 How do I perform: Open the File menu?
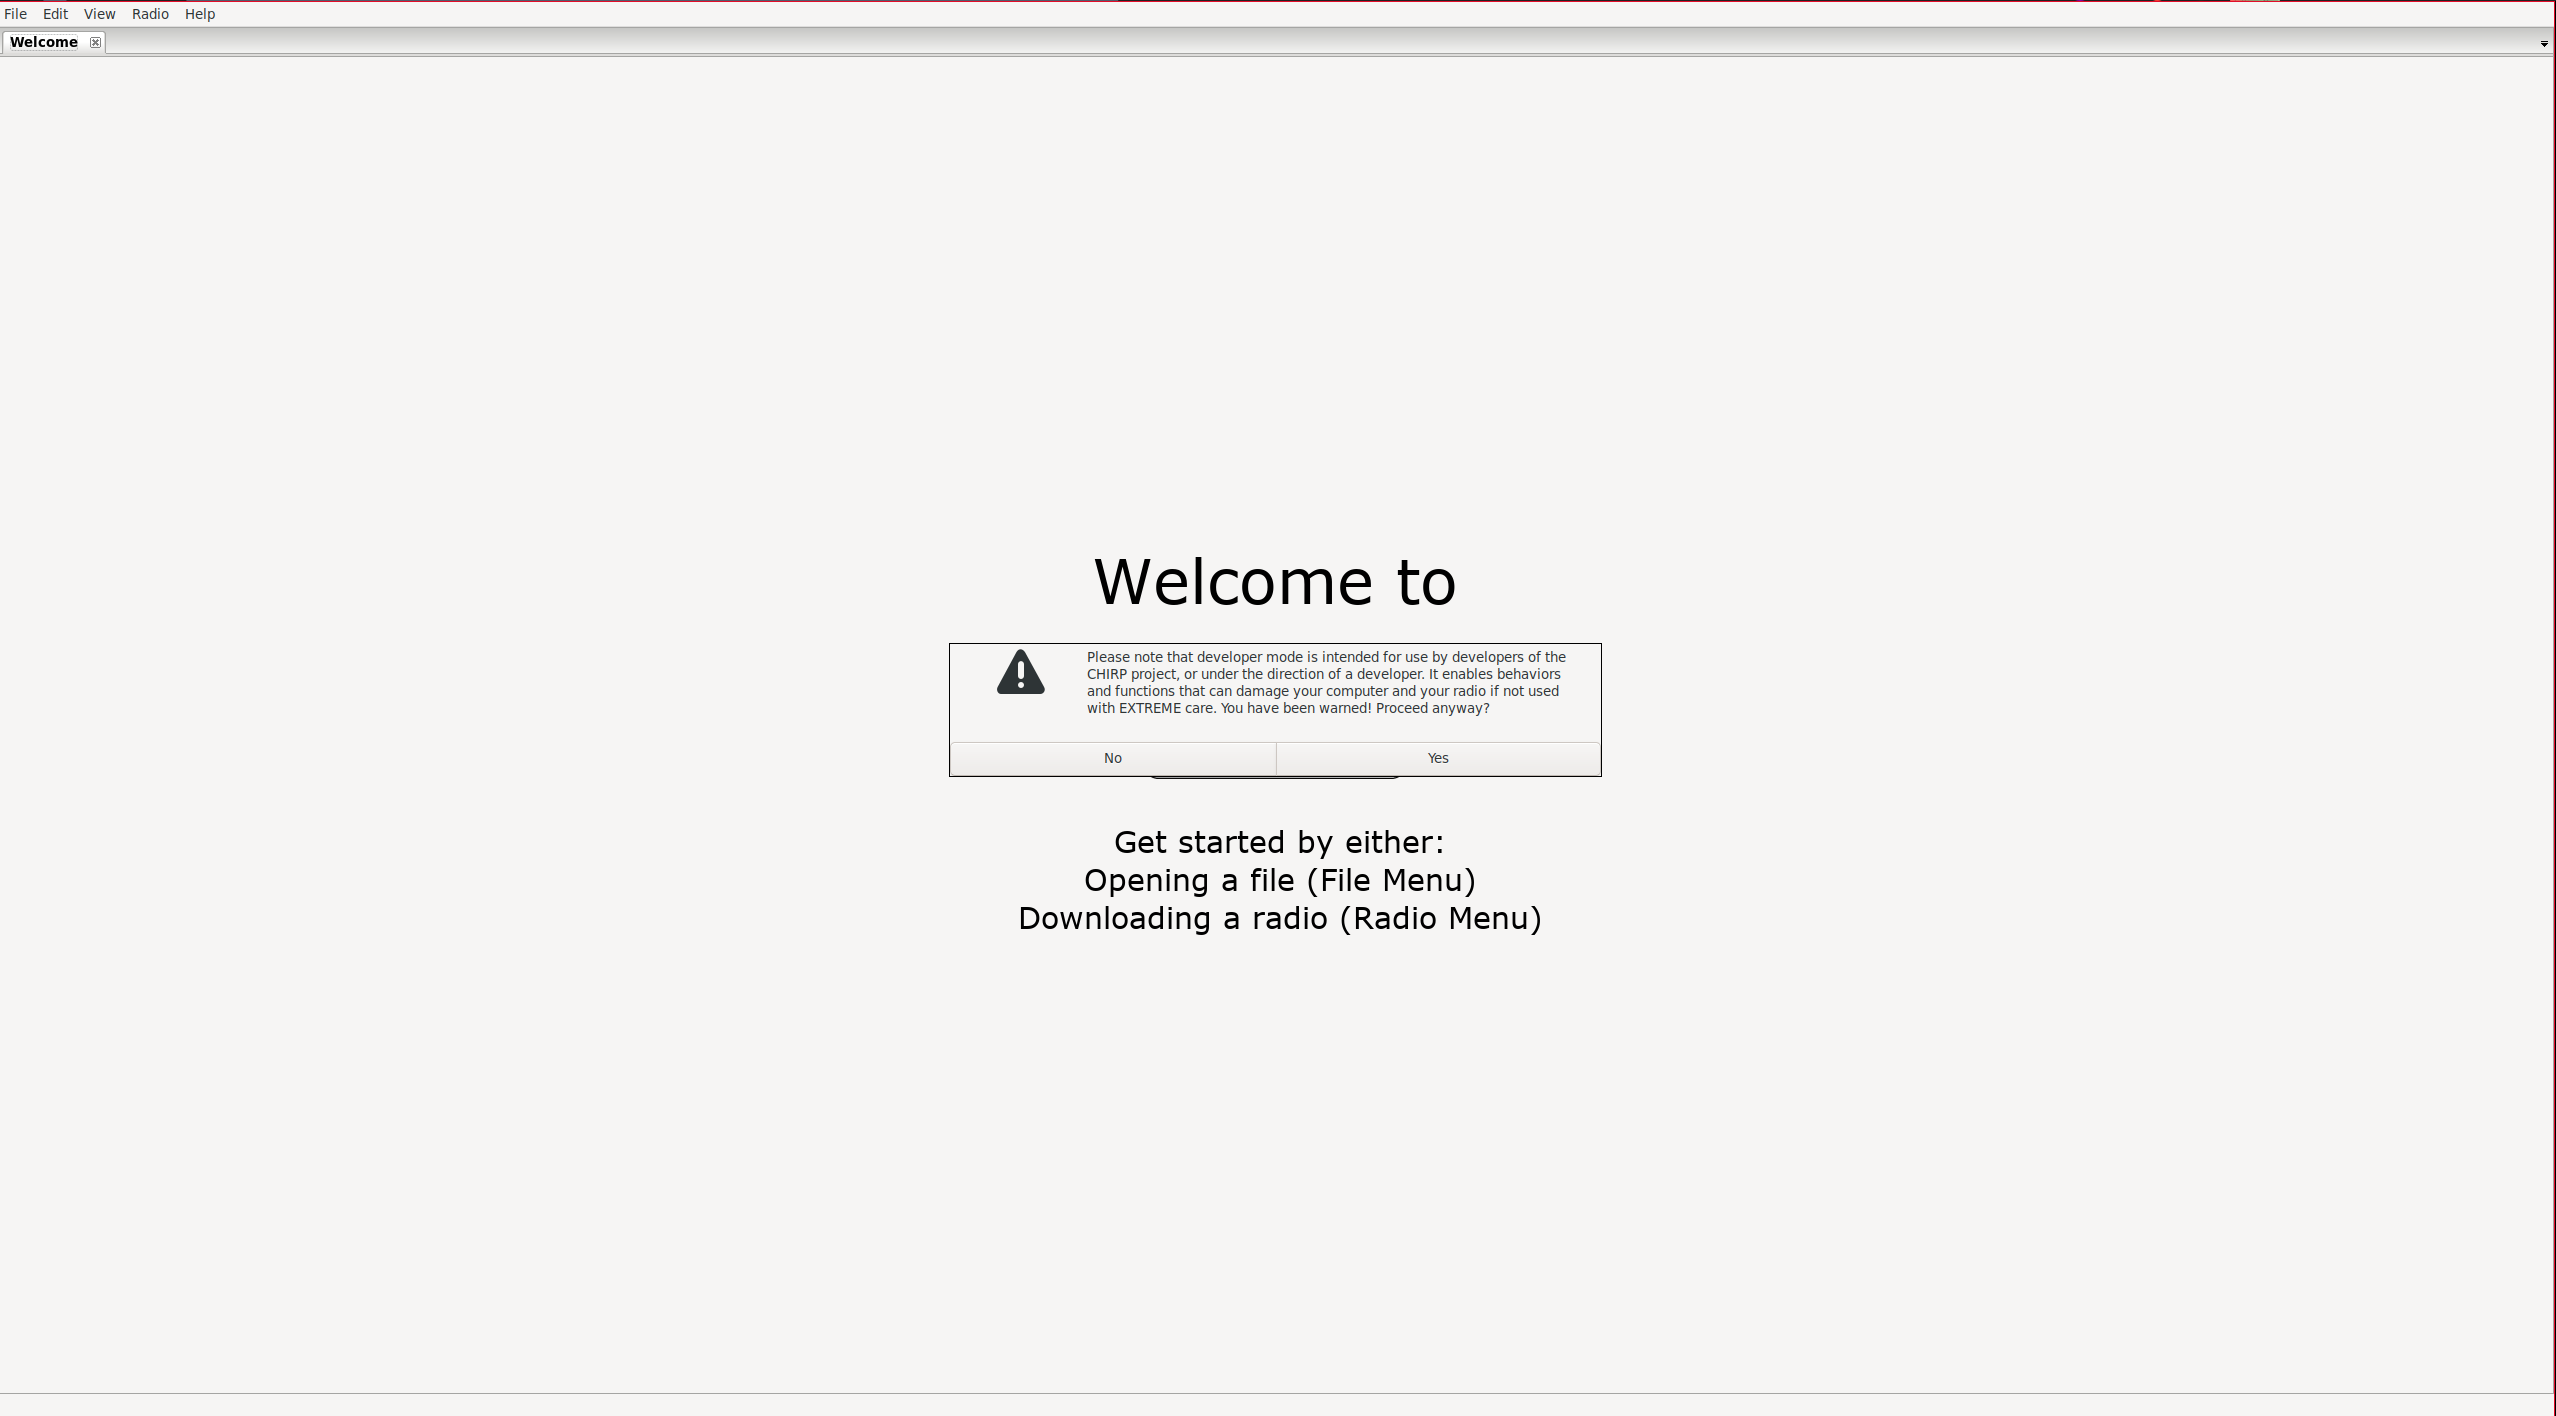15,14
